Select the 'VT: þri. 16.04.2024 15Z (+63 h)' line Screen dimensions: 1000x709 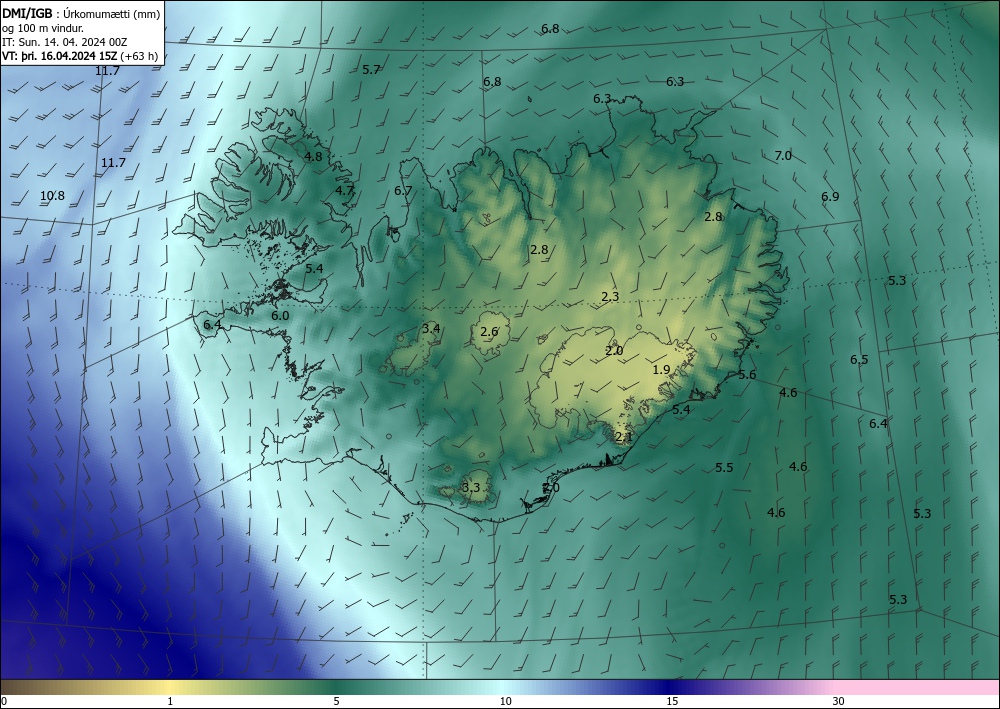click(80, 56)
